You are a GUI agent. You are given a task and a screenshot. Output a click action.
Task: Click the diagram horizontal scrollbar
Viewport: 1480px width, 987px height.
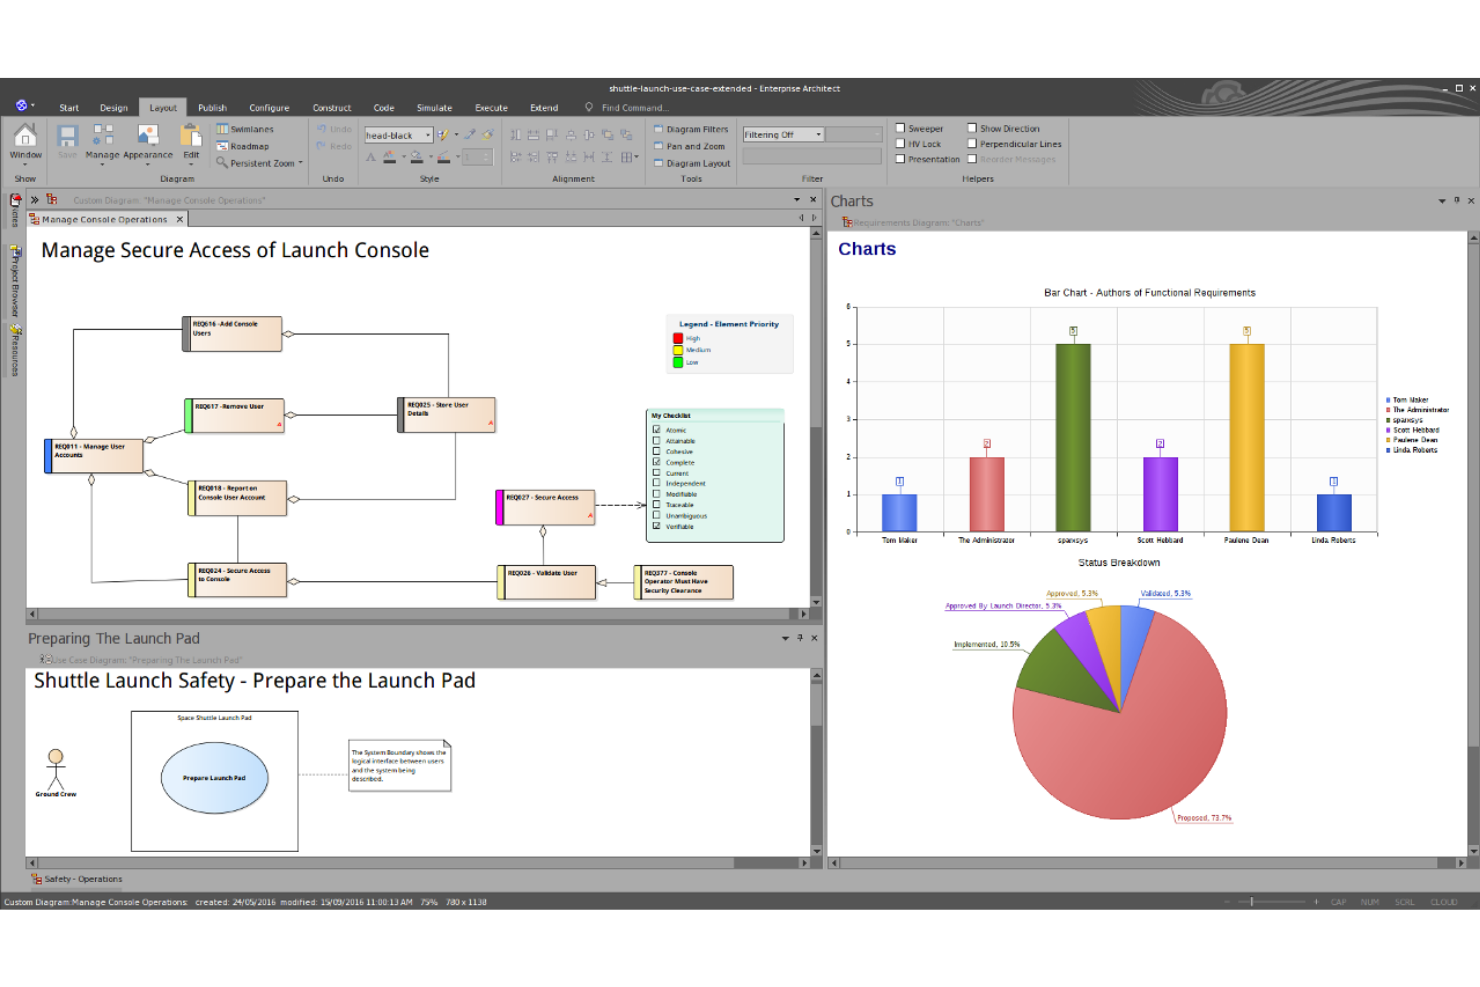click(400, 614)
